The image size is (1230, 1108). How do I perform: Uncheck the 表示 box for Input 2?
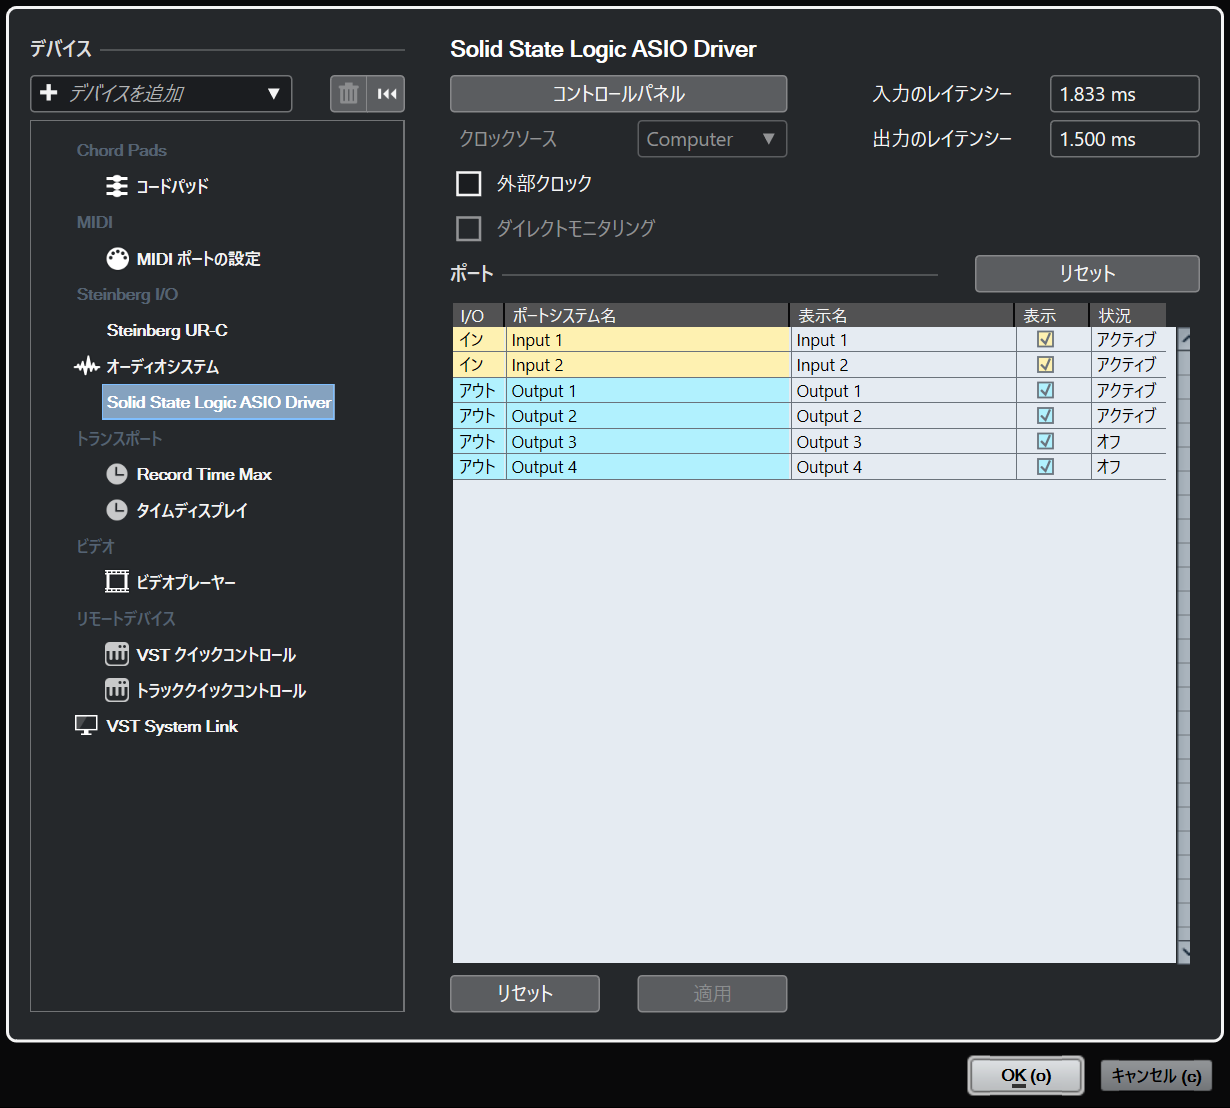pos(1045,365)
